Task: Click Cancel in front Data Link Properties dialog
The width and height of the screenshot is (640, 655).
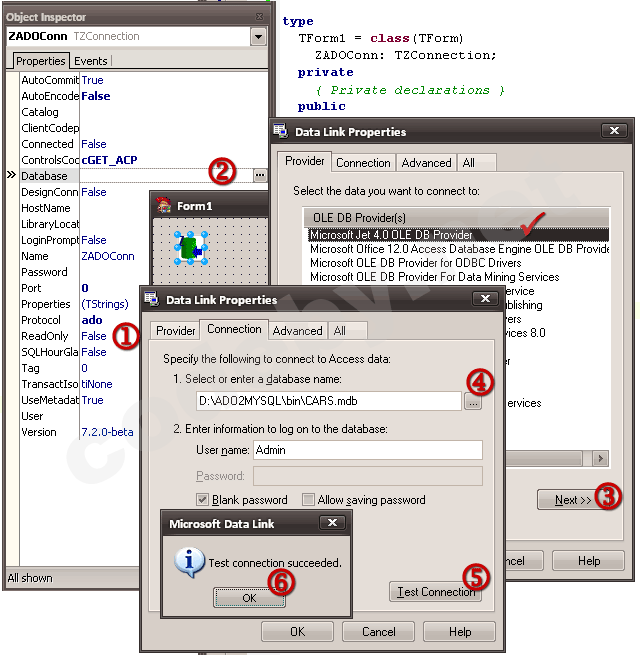Action: click(x=378, y=632)
